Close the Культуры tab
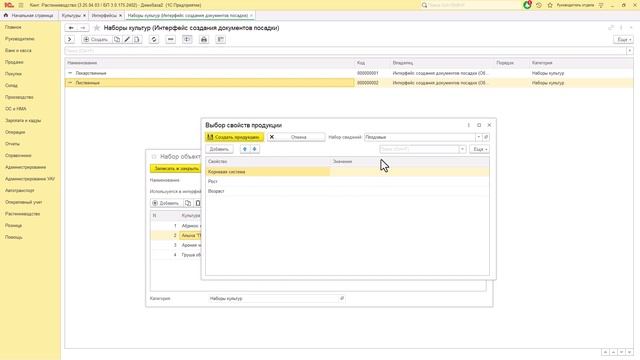 point(84,16)
